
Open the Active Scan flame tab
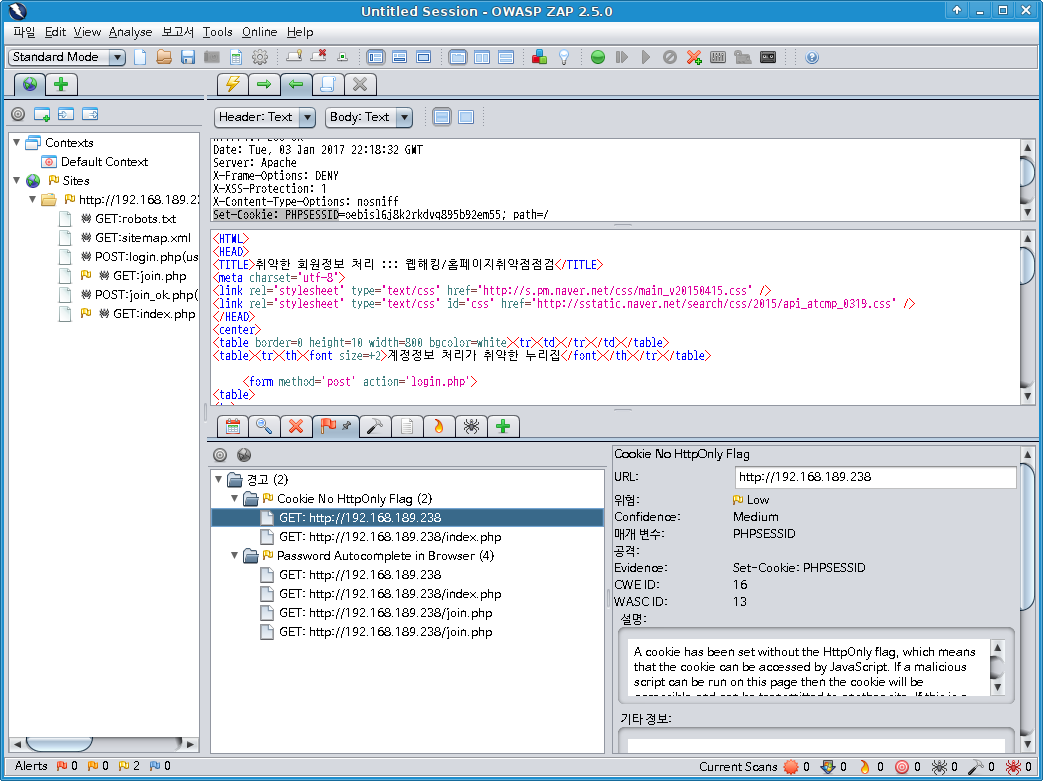[x=439, y=426]
